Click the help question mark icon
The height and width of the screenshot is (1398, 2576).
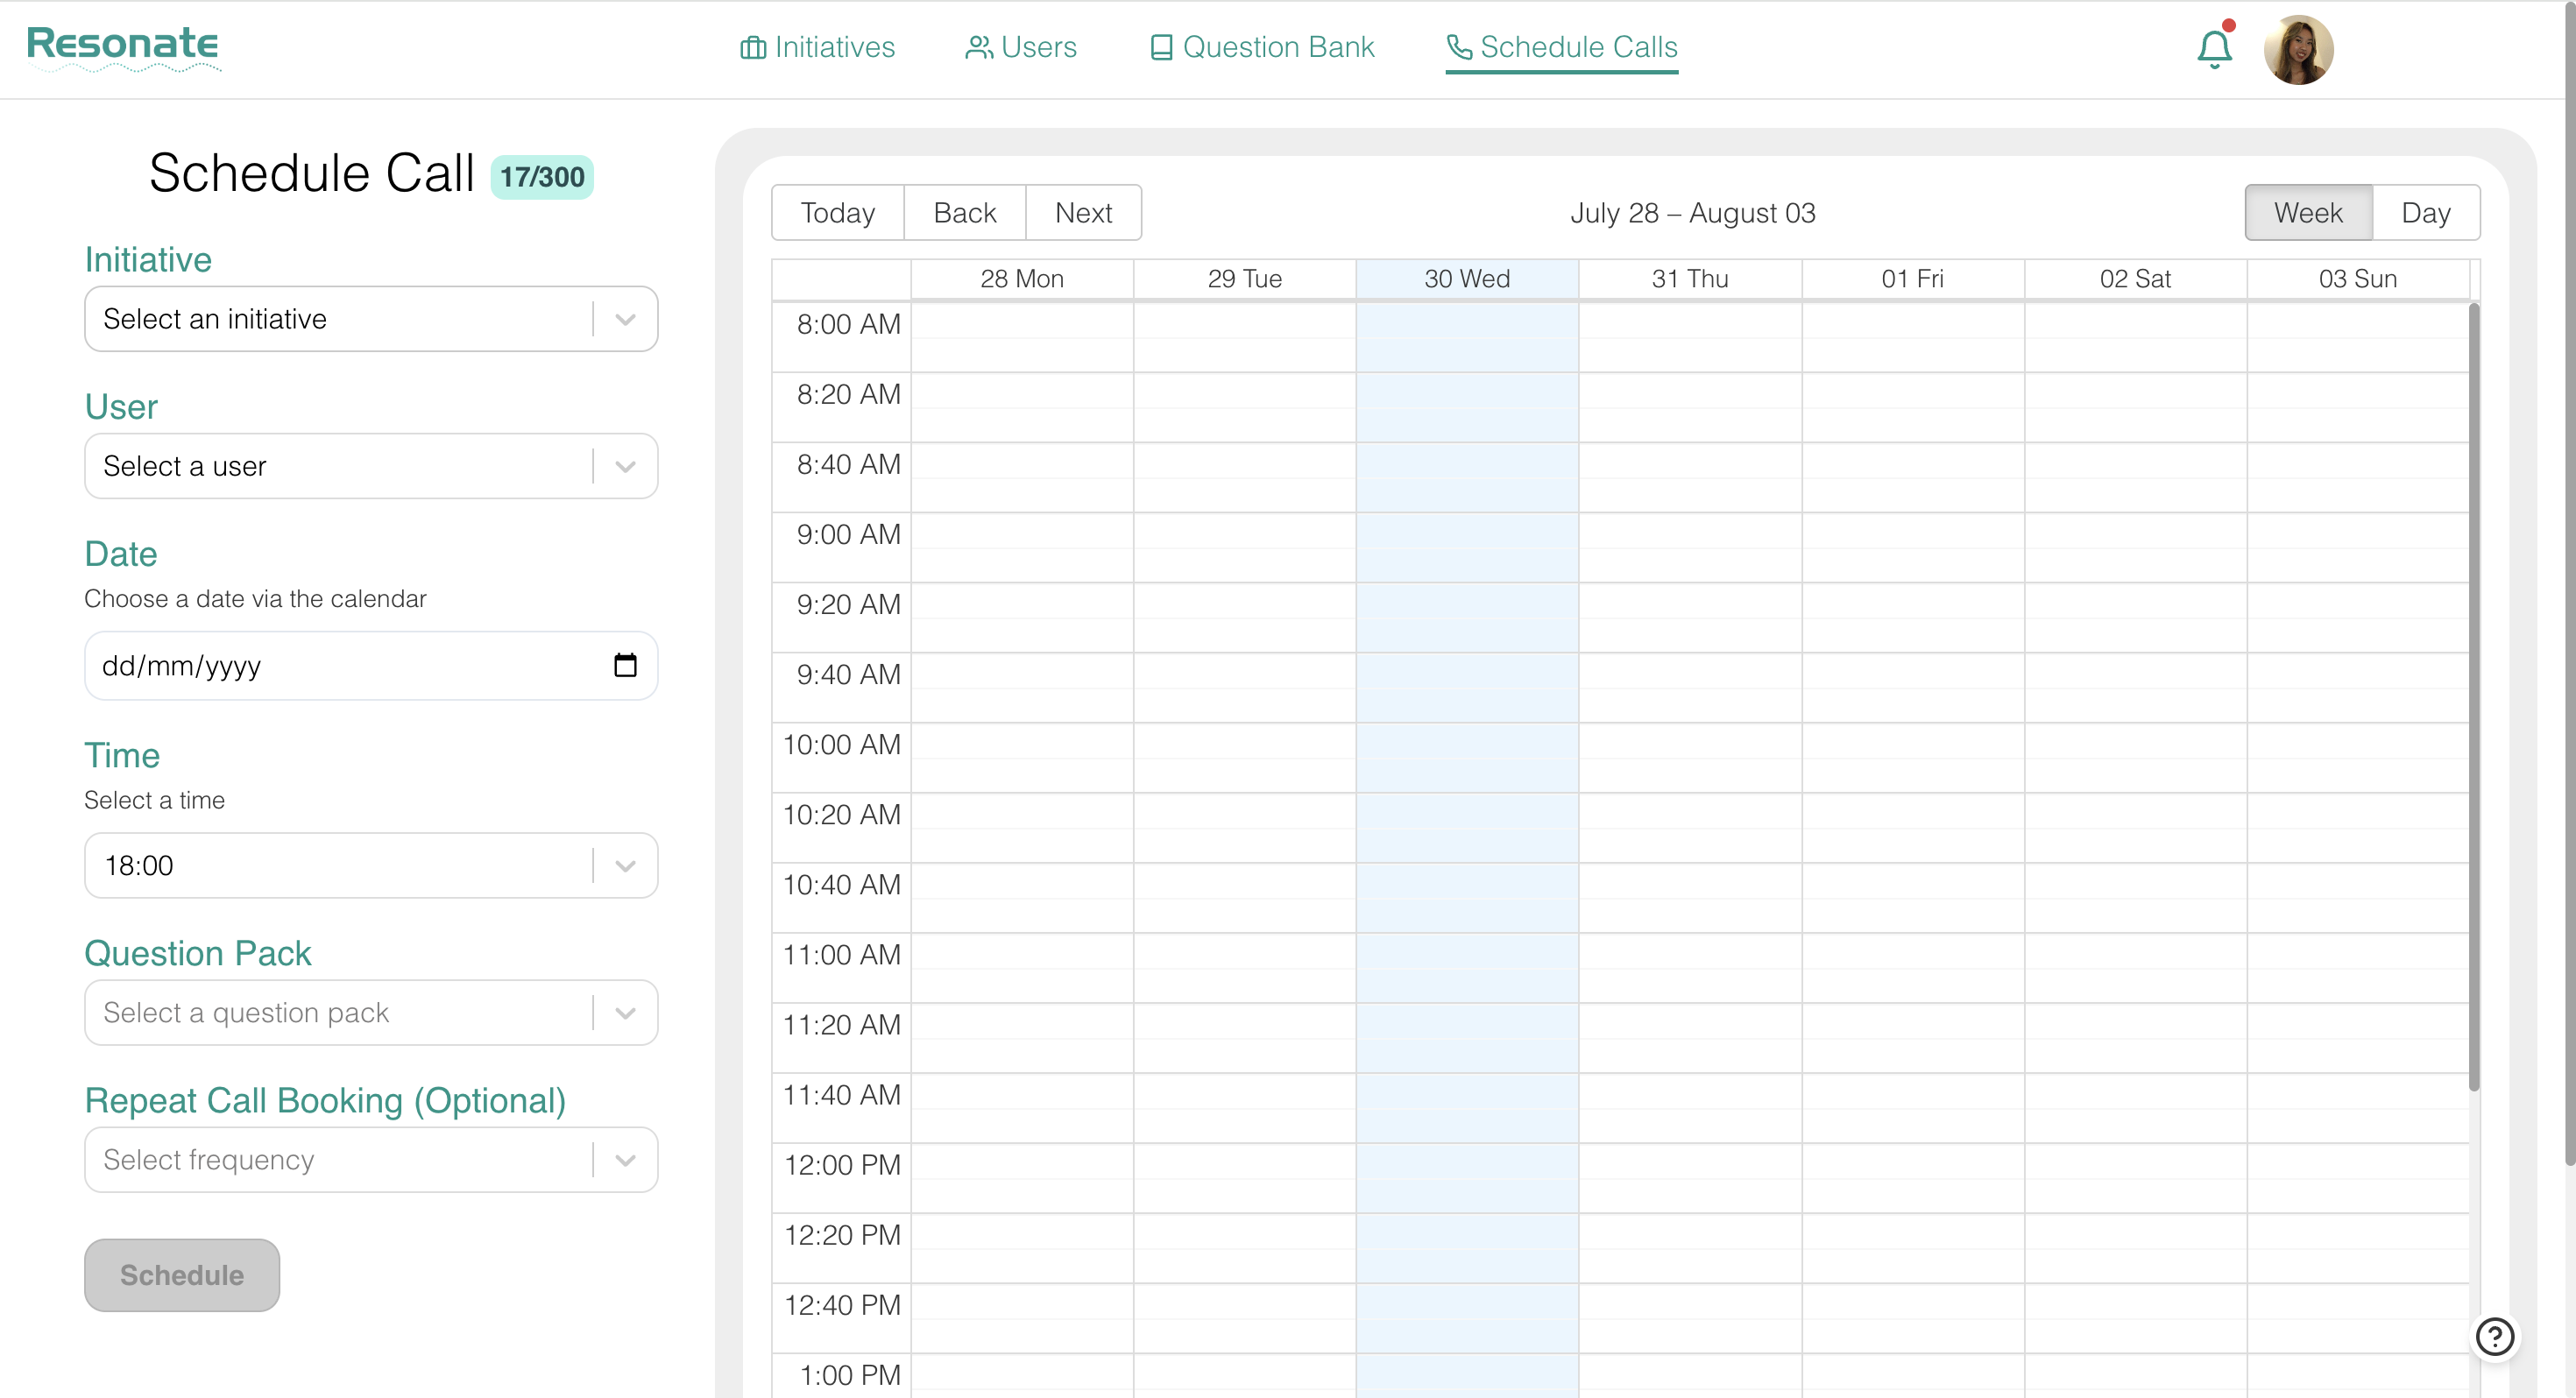[2494, 1336]
